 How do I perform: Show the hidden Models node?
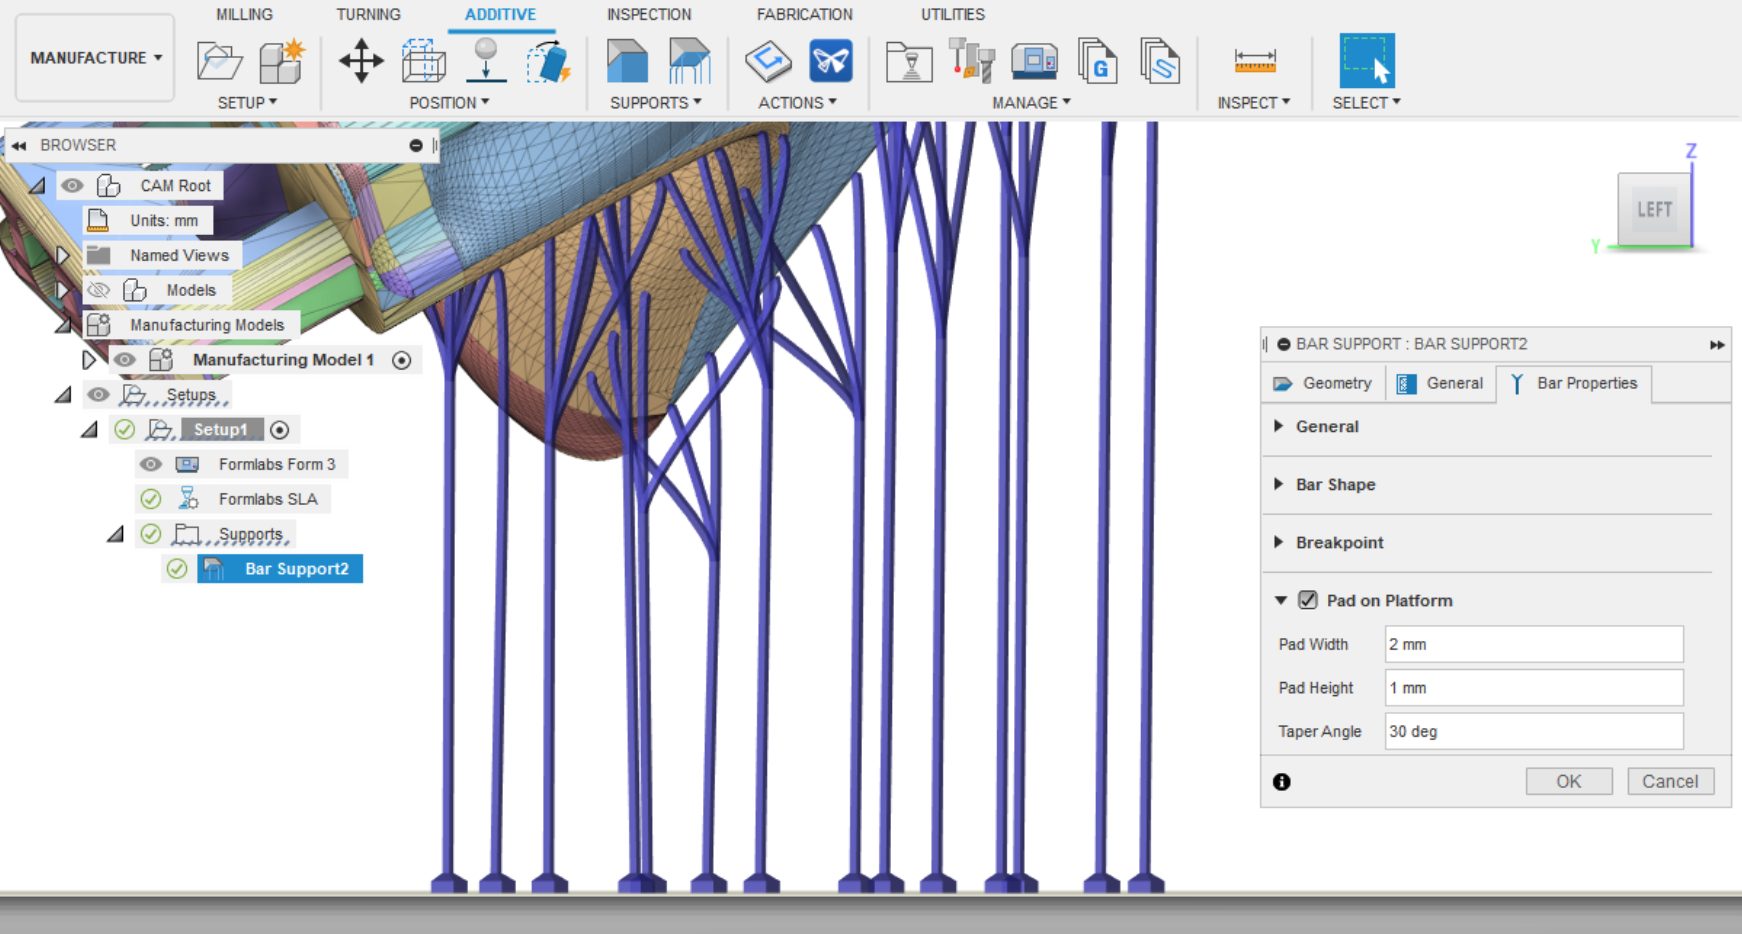pyautogui.click(x=98, y=290)
